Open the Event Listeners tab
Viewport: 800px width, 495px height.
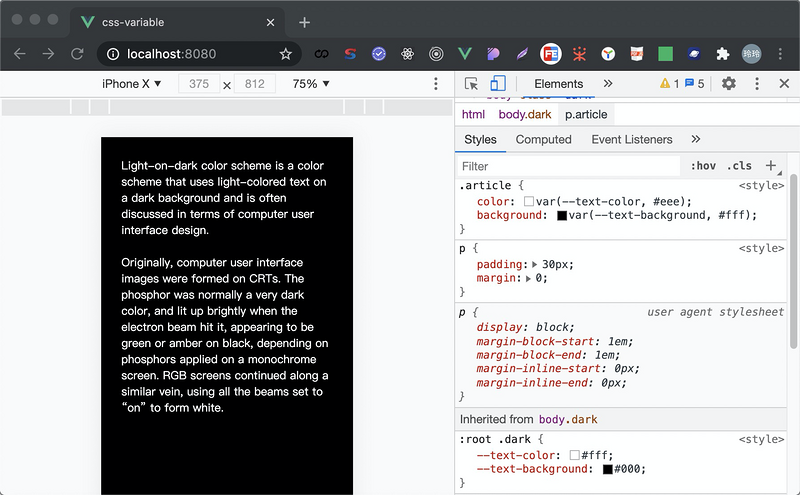point(632,139)
